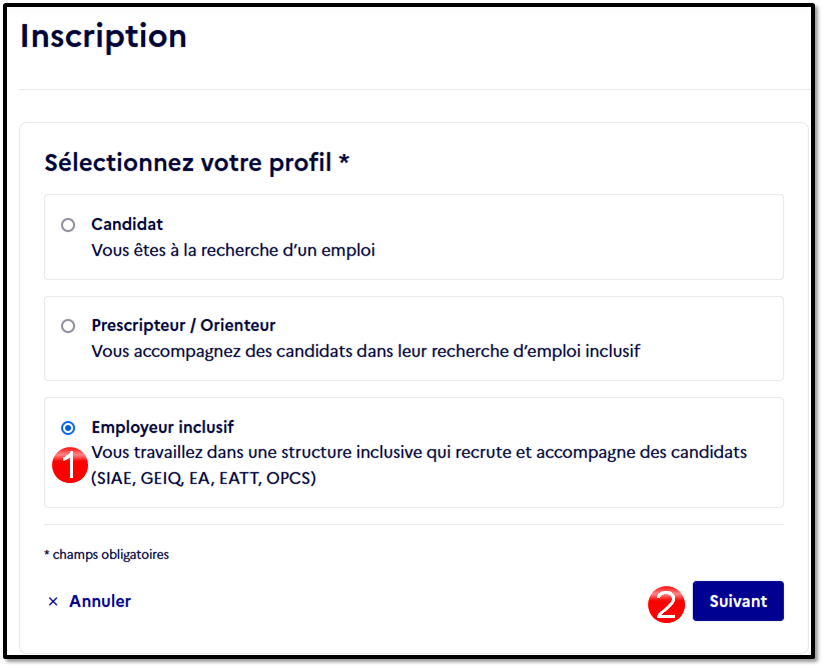Click the "champs obligatoires" note

pyautogui.click(x=111, y=554)
